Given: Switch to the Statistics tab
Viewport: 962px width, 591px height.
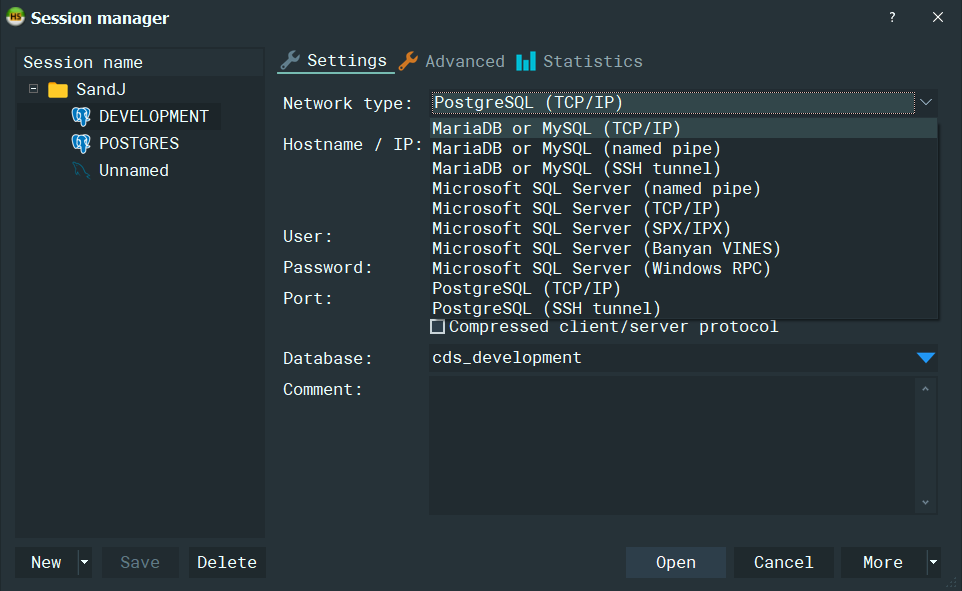Looking at the screenshot, I should click(x=580, y=61).
